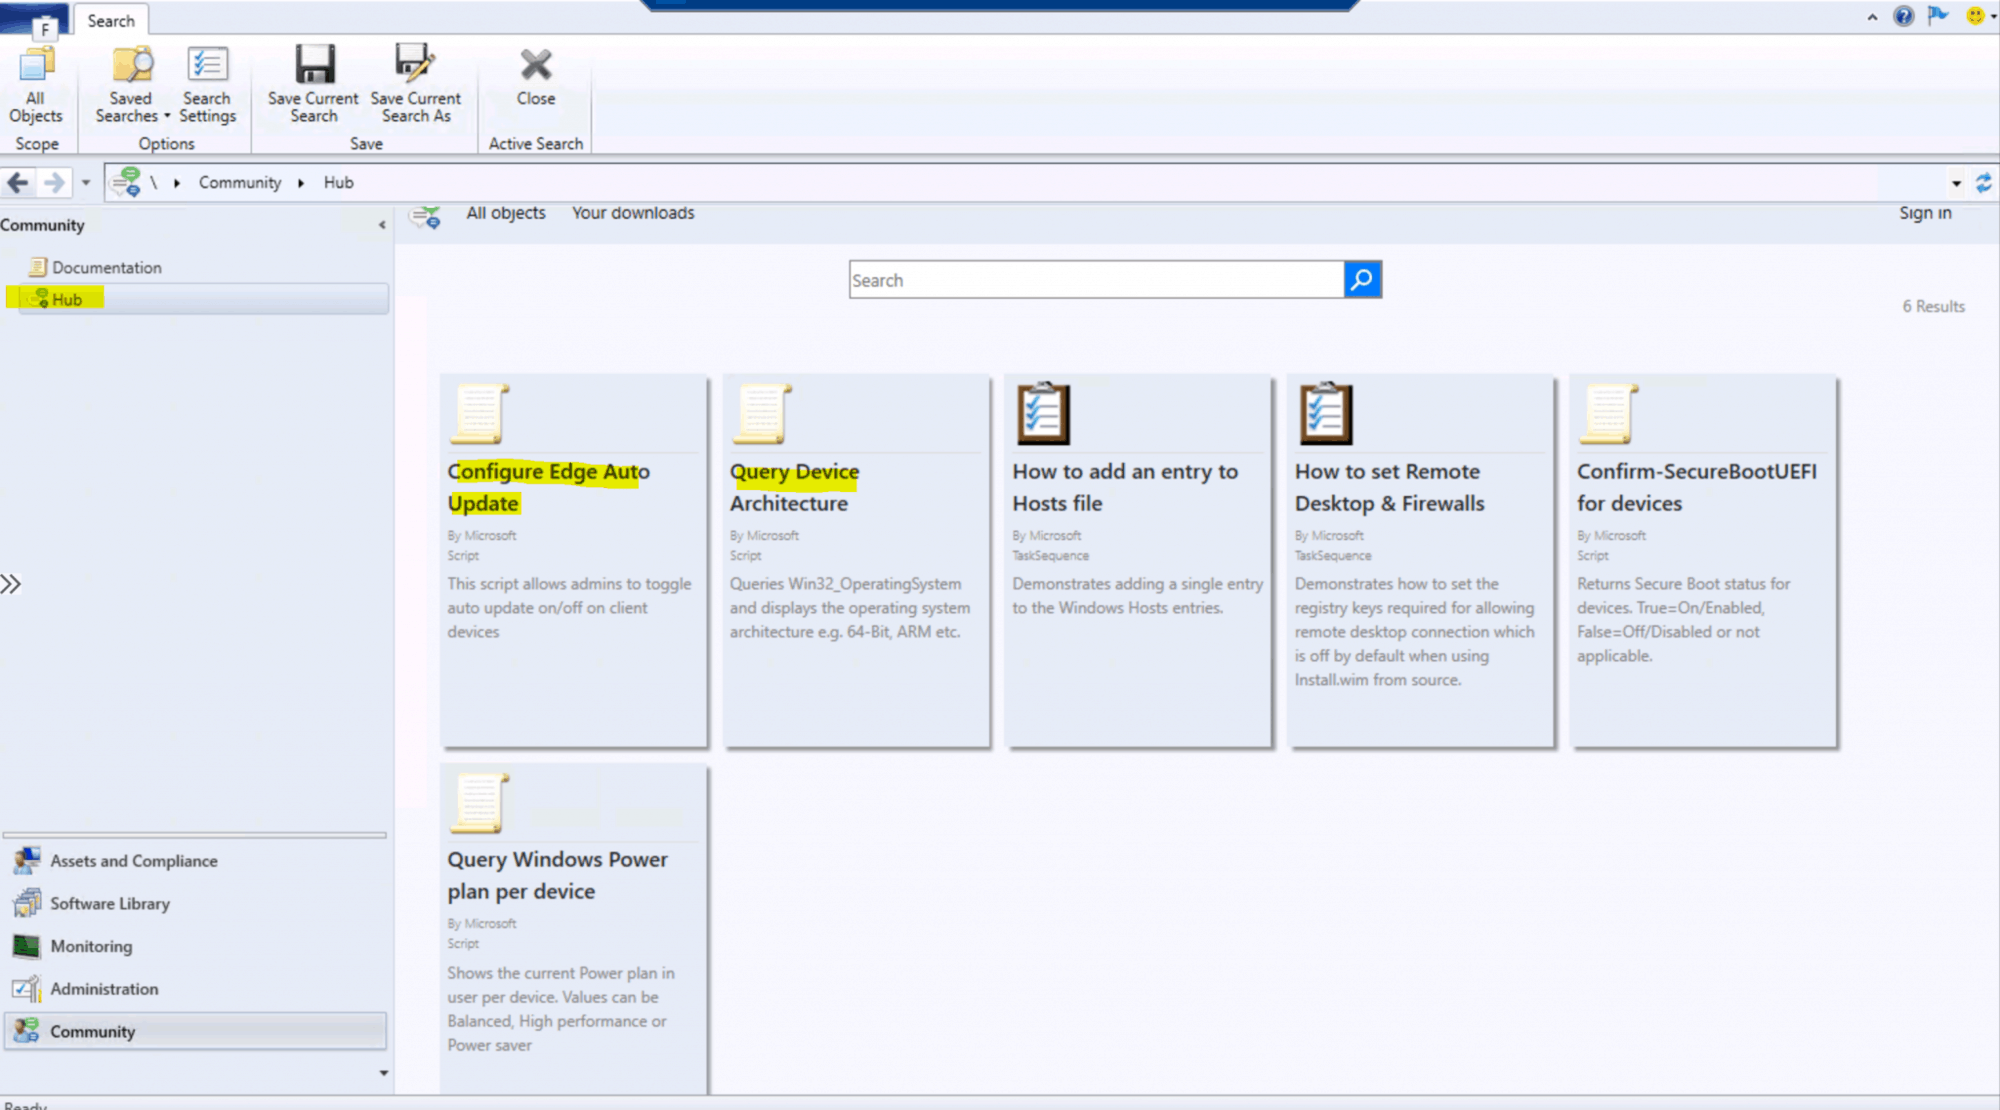Click the Sign in link

(1925, 213)
